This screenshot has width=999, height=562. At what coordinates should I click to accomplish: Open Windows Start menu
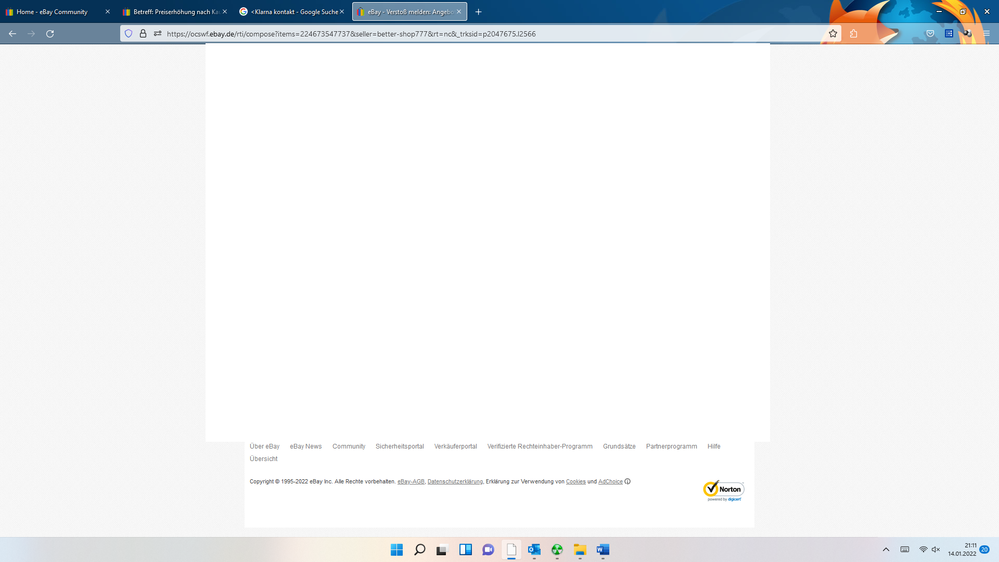pos(397,550)
